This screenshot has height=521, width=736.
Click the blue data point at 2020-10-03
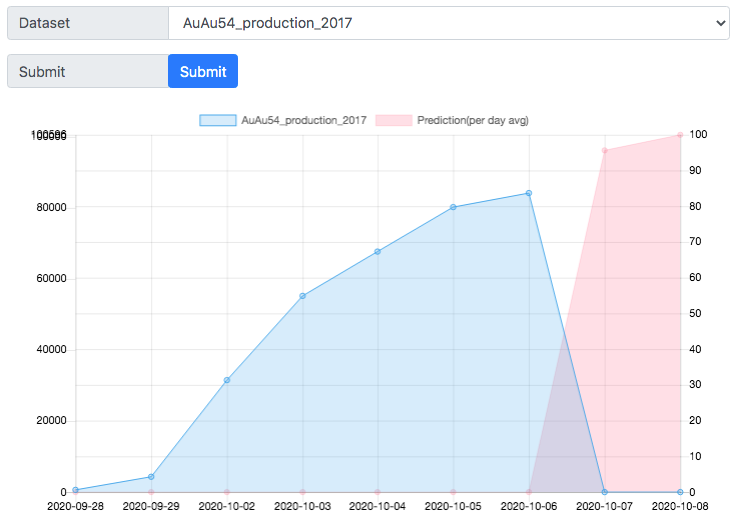pyautogui.click(x=303, y=296)
